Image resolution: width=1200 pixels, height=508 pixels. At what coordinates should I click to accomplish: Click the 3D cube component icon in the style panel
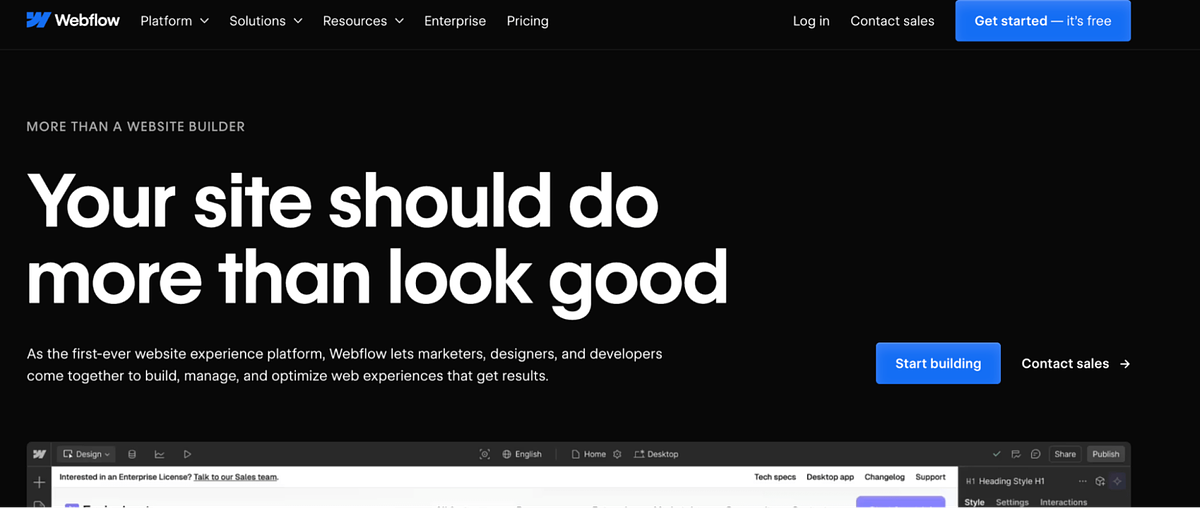point(1099,481)
